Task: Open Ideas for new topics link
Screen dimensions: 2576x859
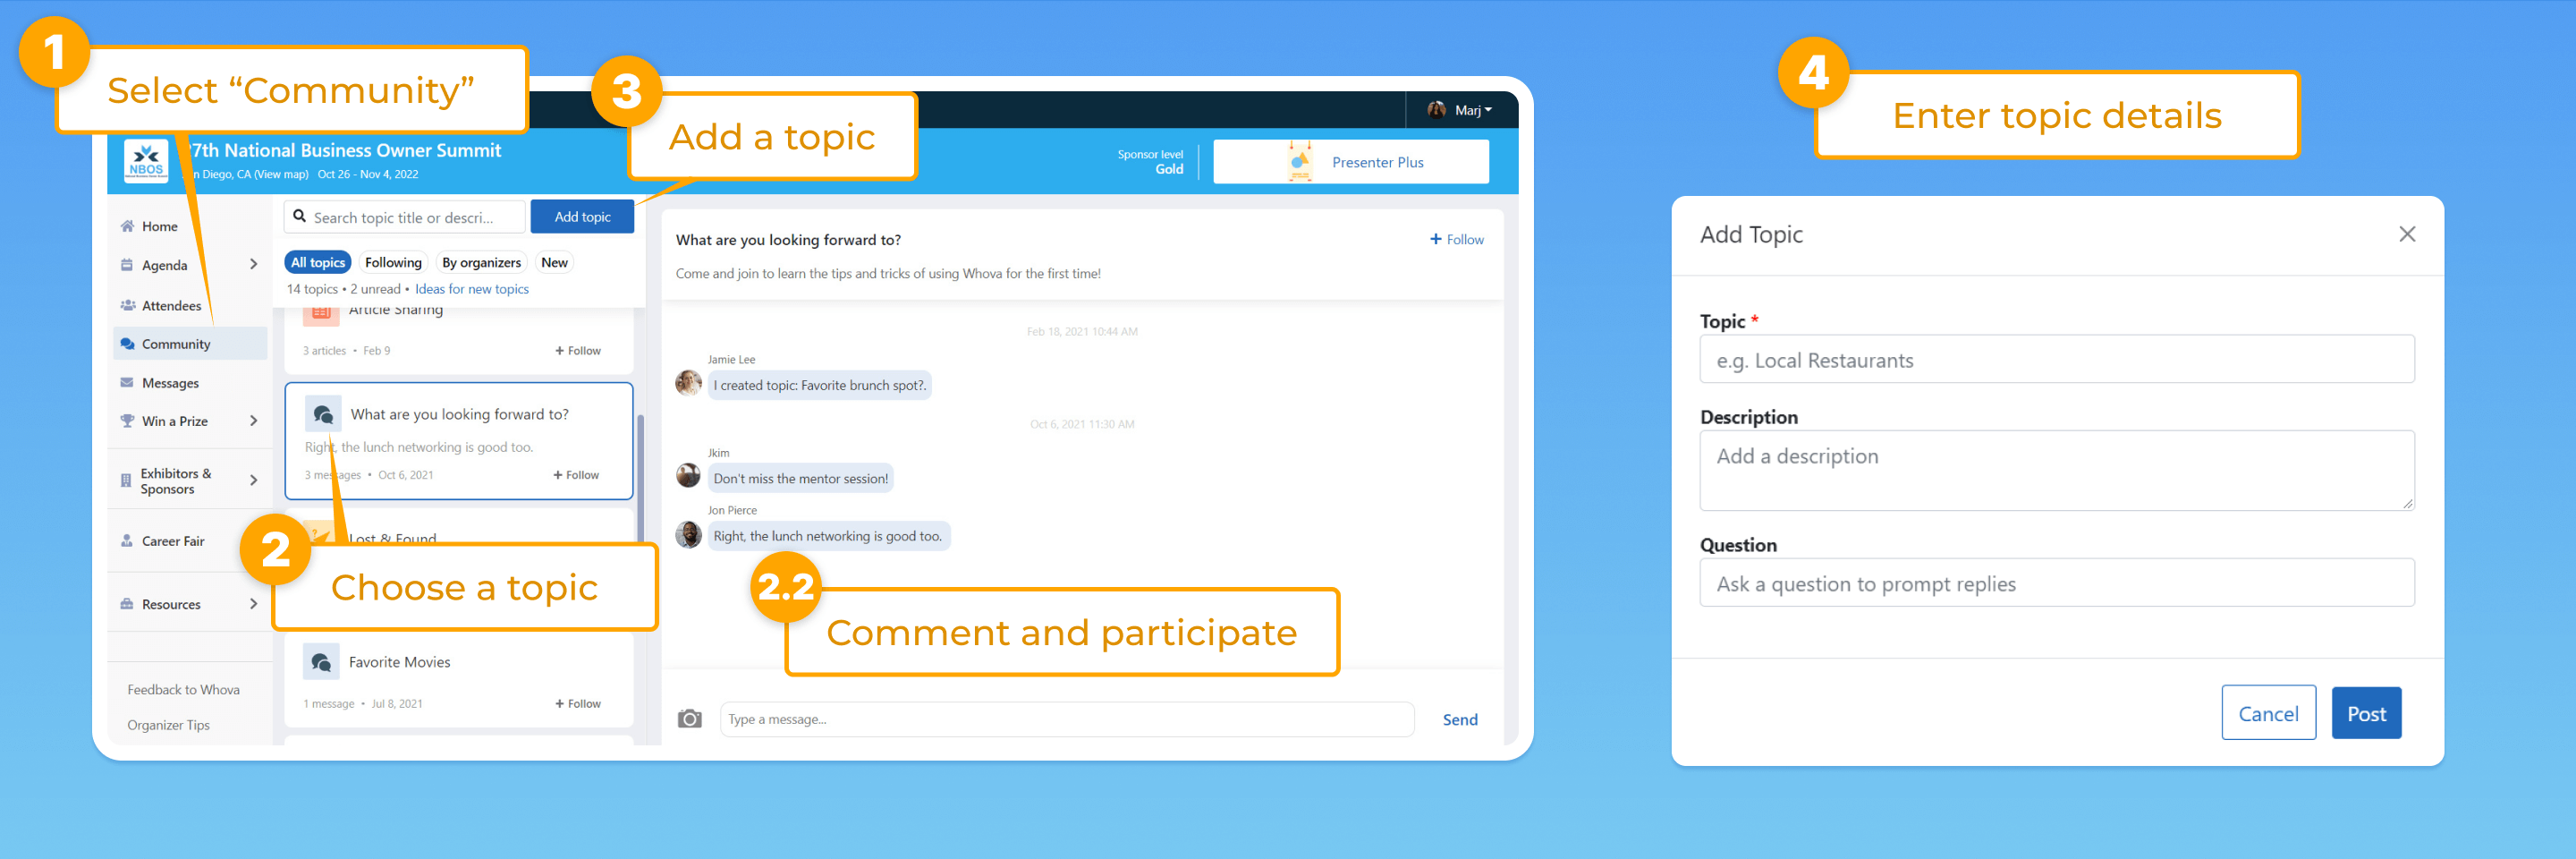Action: (x=472, y=289)
